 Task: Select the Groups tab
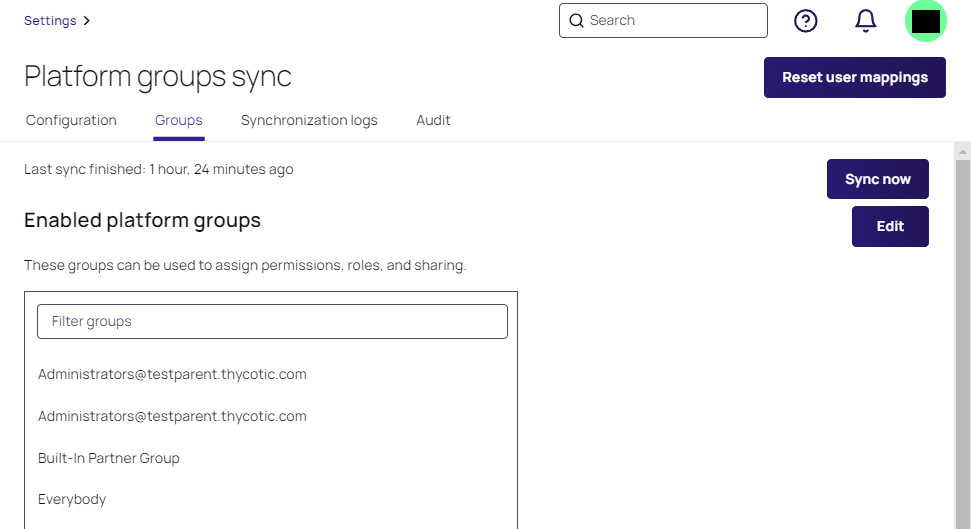point(179,120)
